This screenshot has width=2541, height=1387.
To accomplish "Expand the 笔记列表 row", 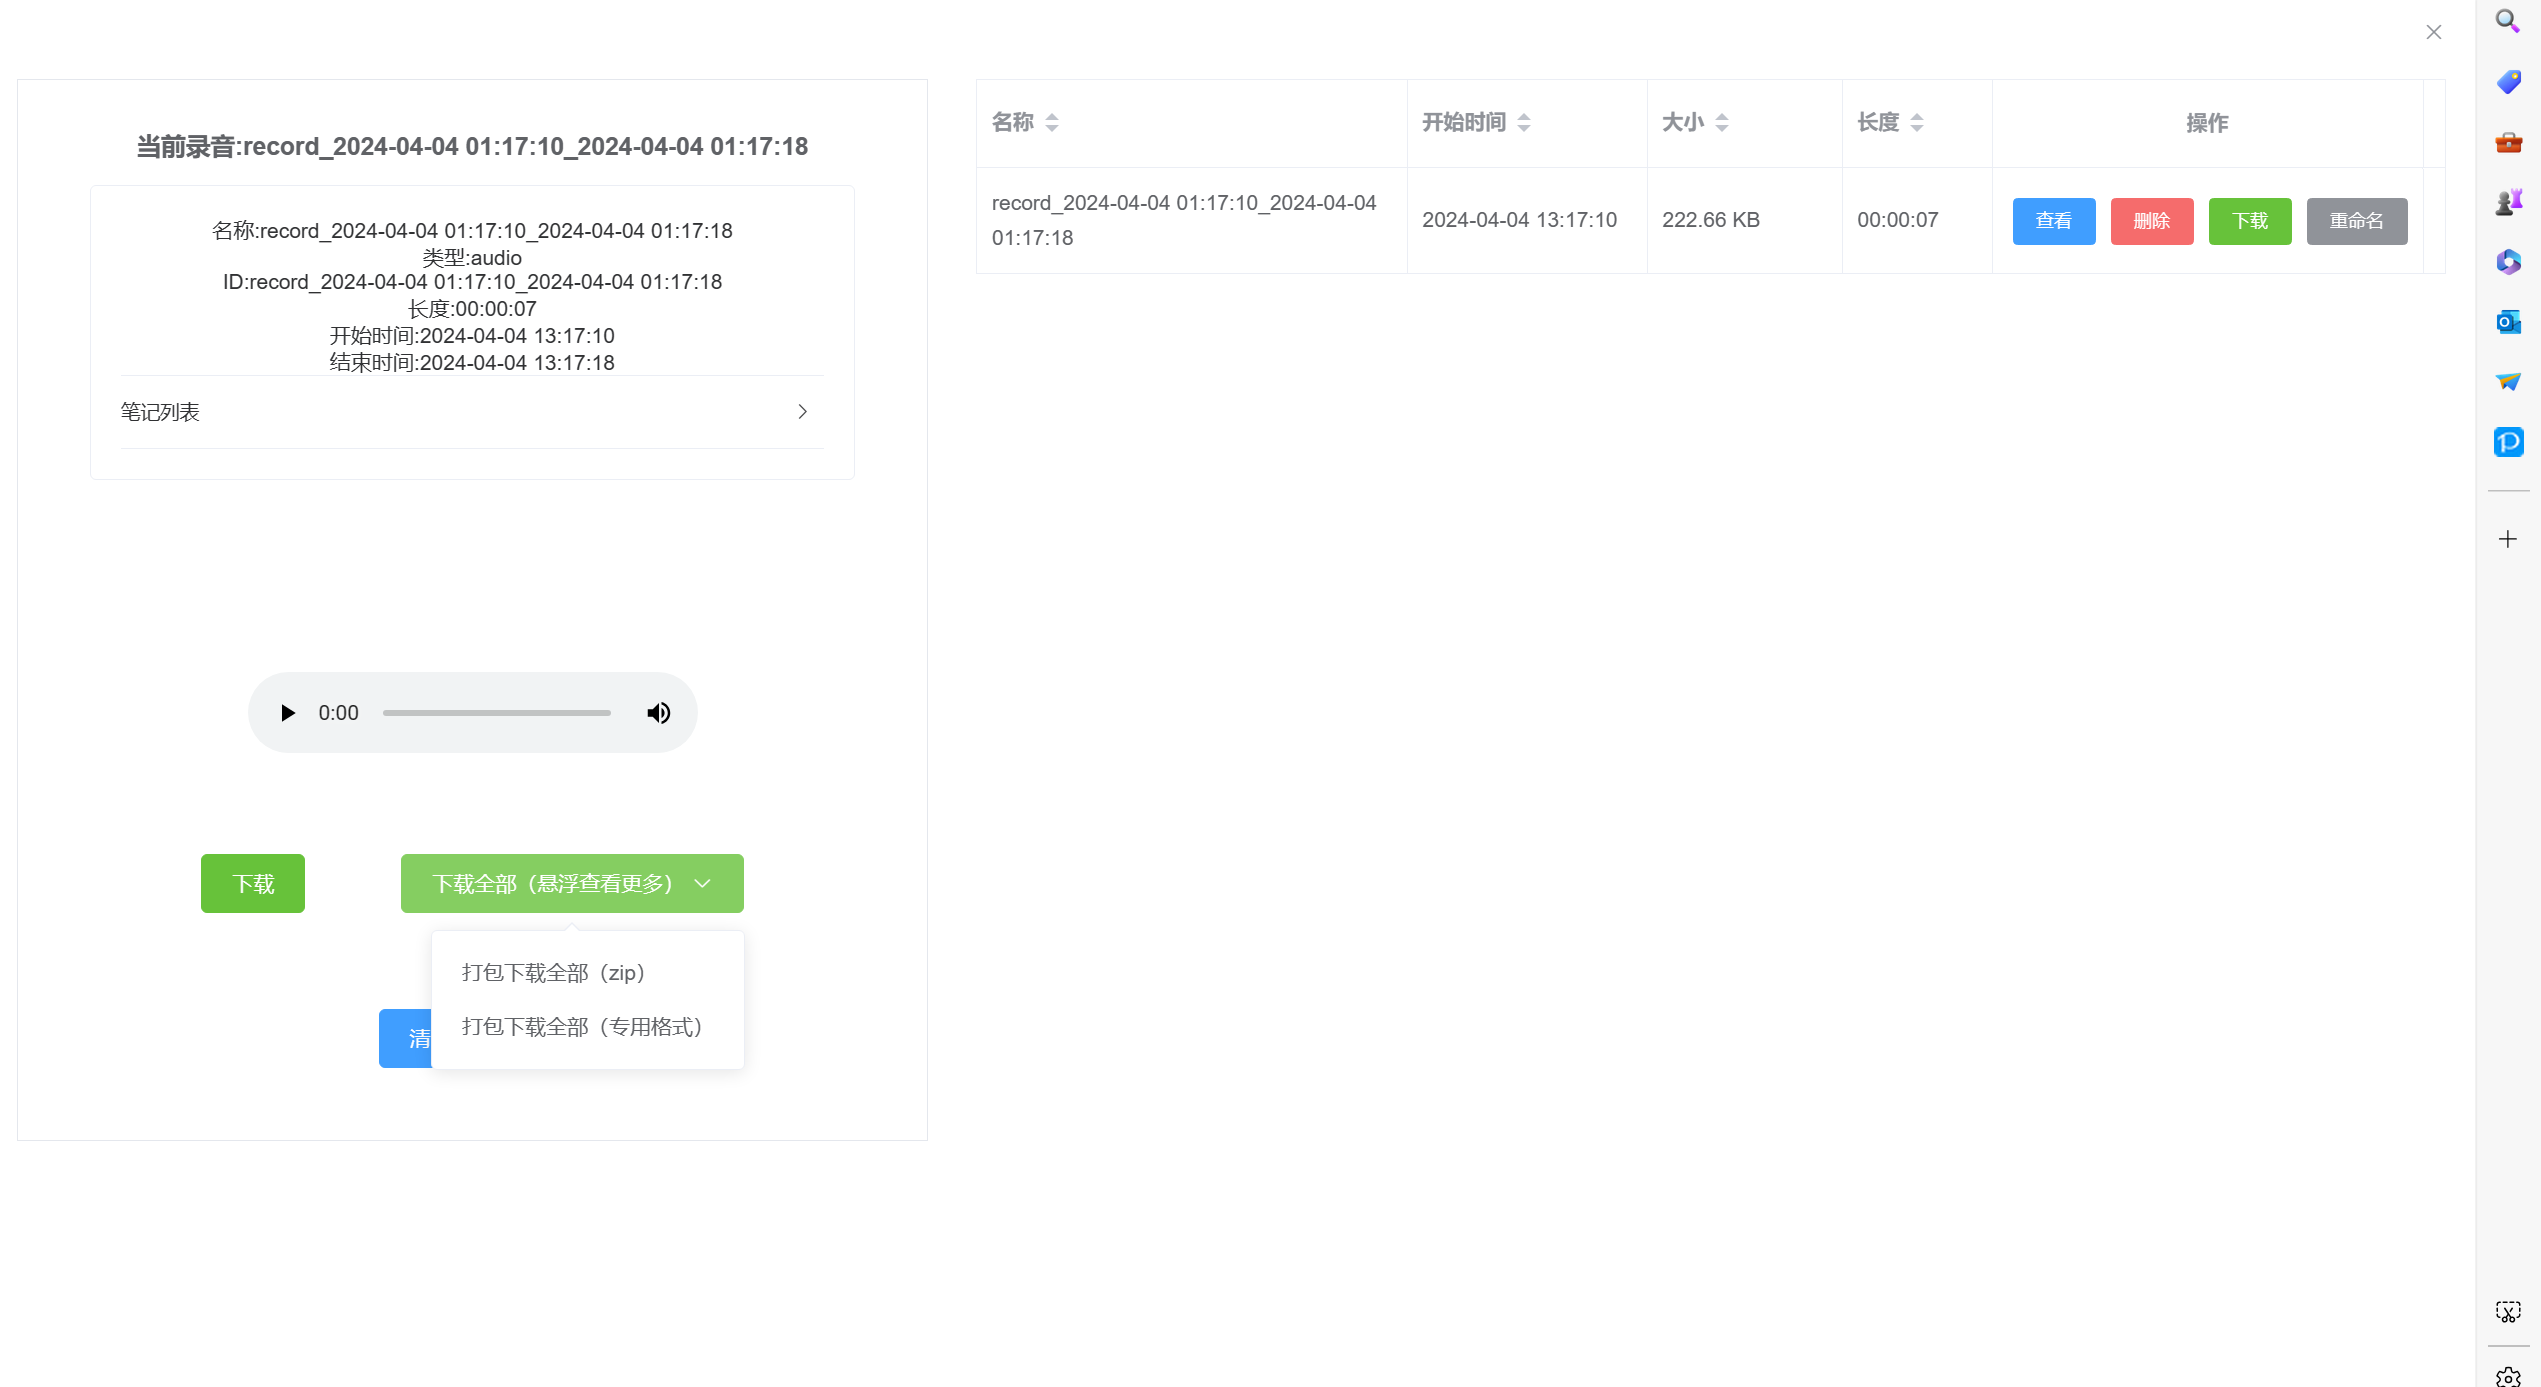I will (472, 412).
